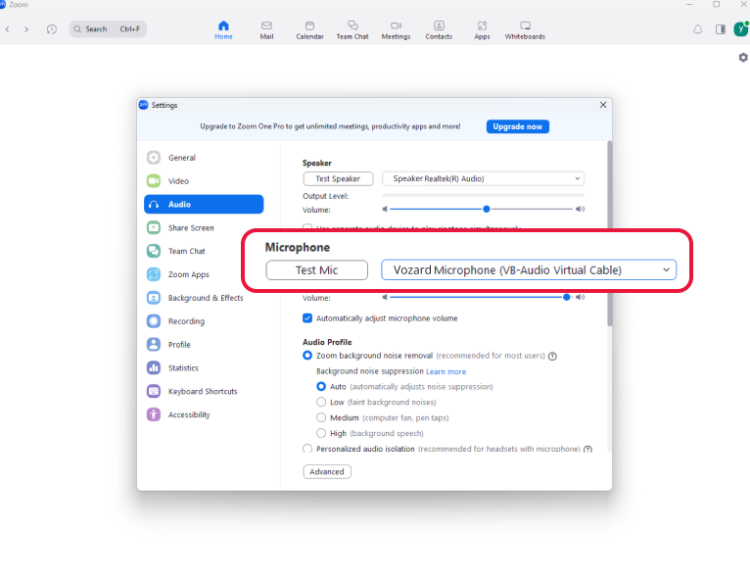750x580 pixels.
Task: Open the Mail icon in top bar
Action: [x=266, y=30]
